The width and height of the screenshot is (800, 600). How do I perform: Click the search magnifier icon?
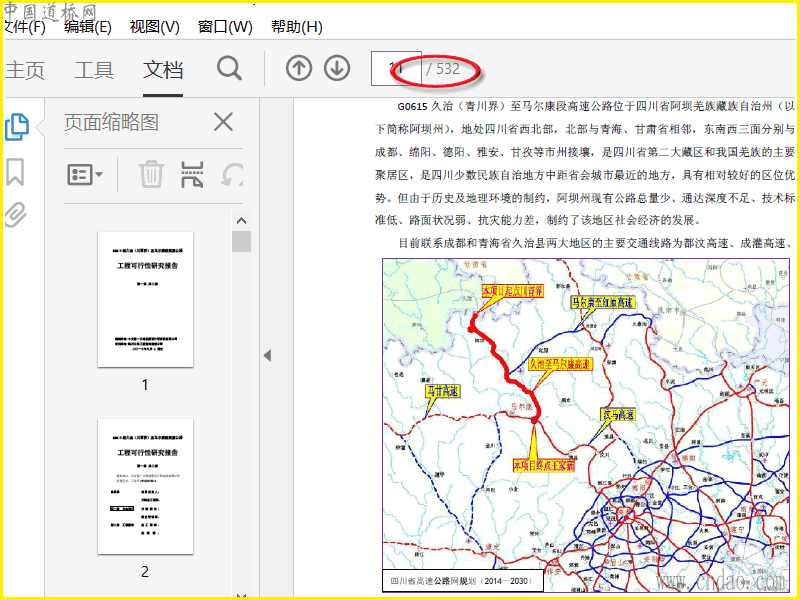click(x=229, y=68)
